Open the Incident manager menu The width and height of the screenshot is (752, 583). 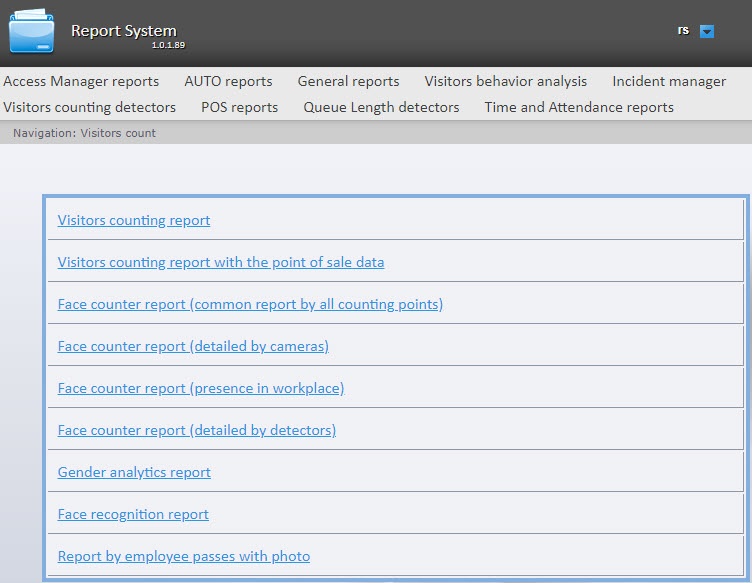669,81
